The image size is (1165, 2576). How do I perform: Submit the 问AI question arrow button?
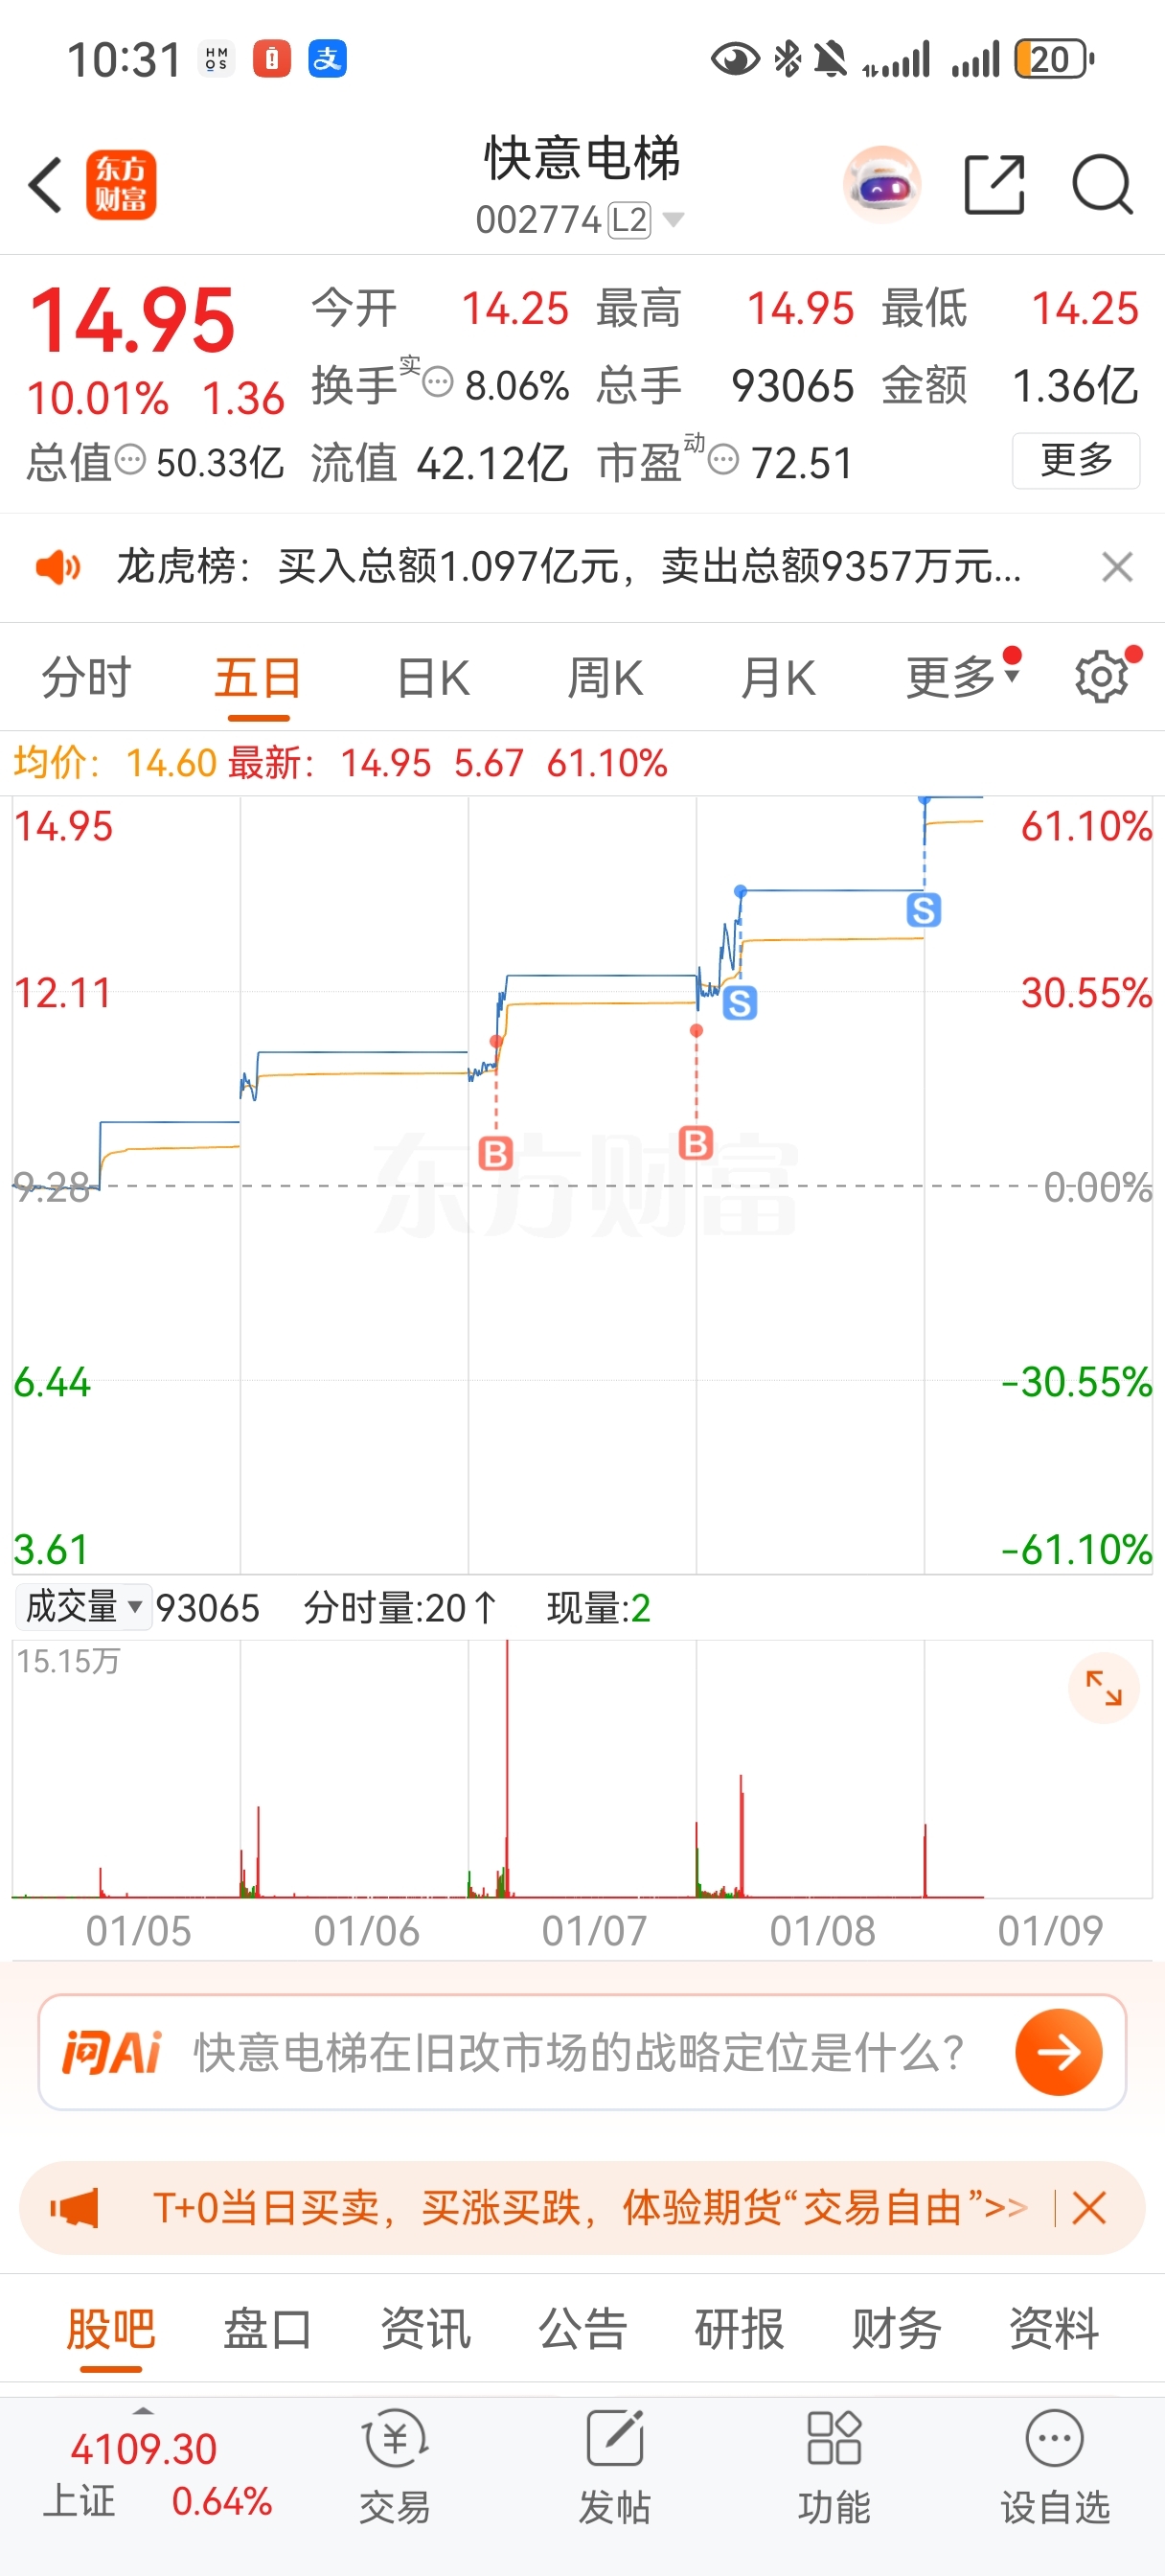click(x=1058, y=2052)
